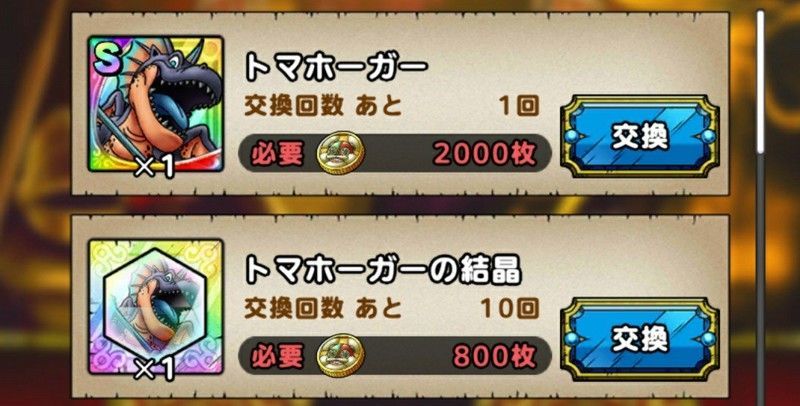800x406 pixels.
Task: Select the トマホーガーの結晶 title text
Action: 383,270
